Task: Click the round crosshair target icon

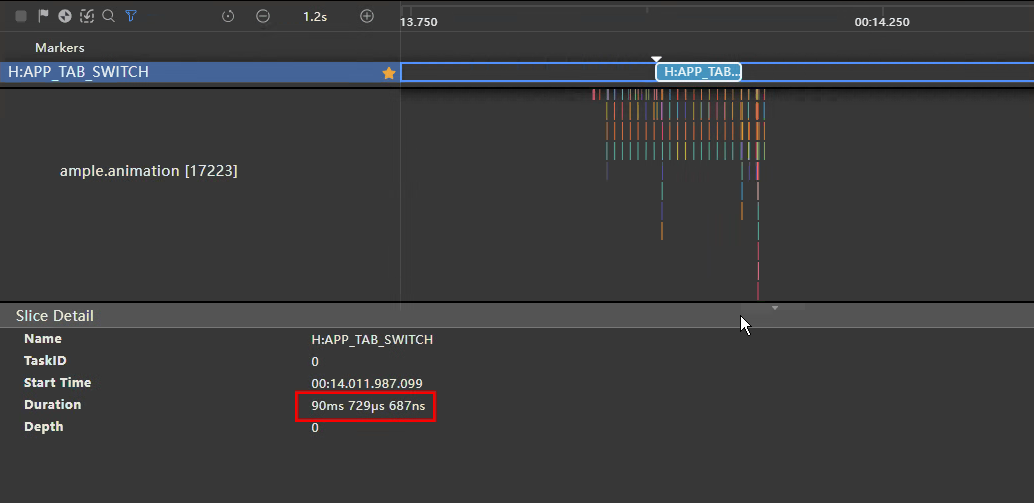Action: pyautogui.click(x=65, y=16)
